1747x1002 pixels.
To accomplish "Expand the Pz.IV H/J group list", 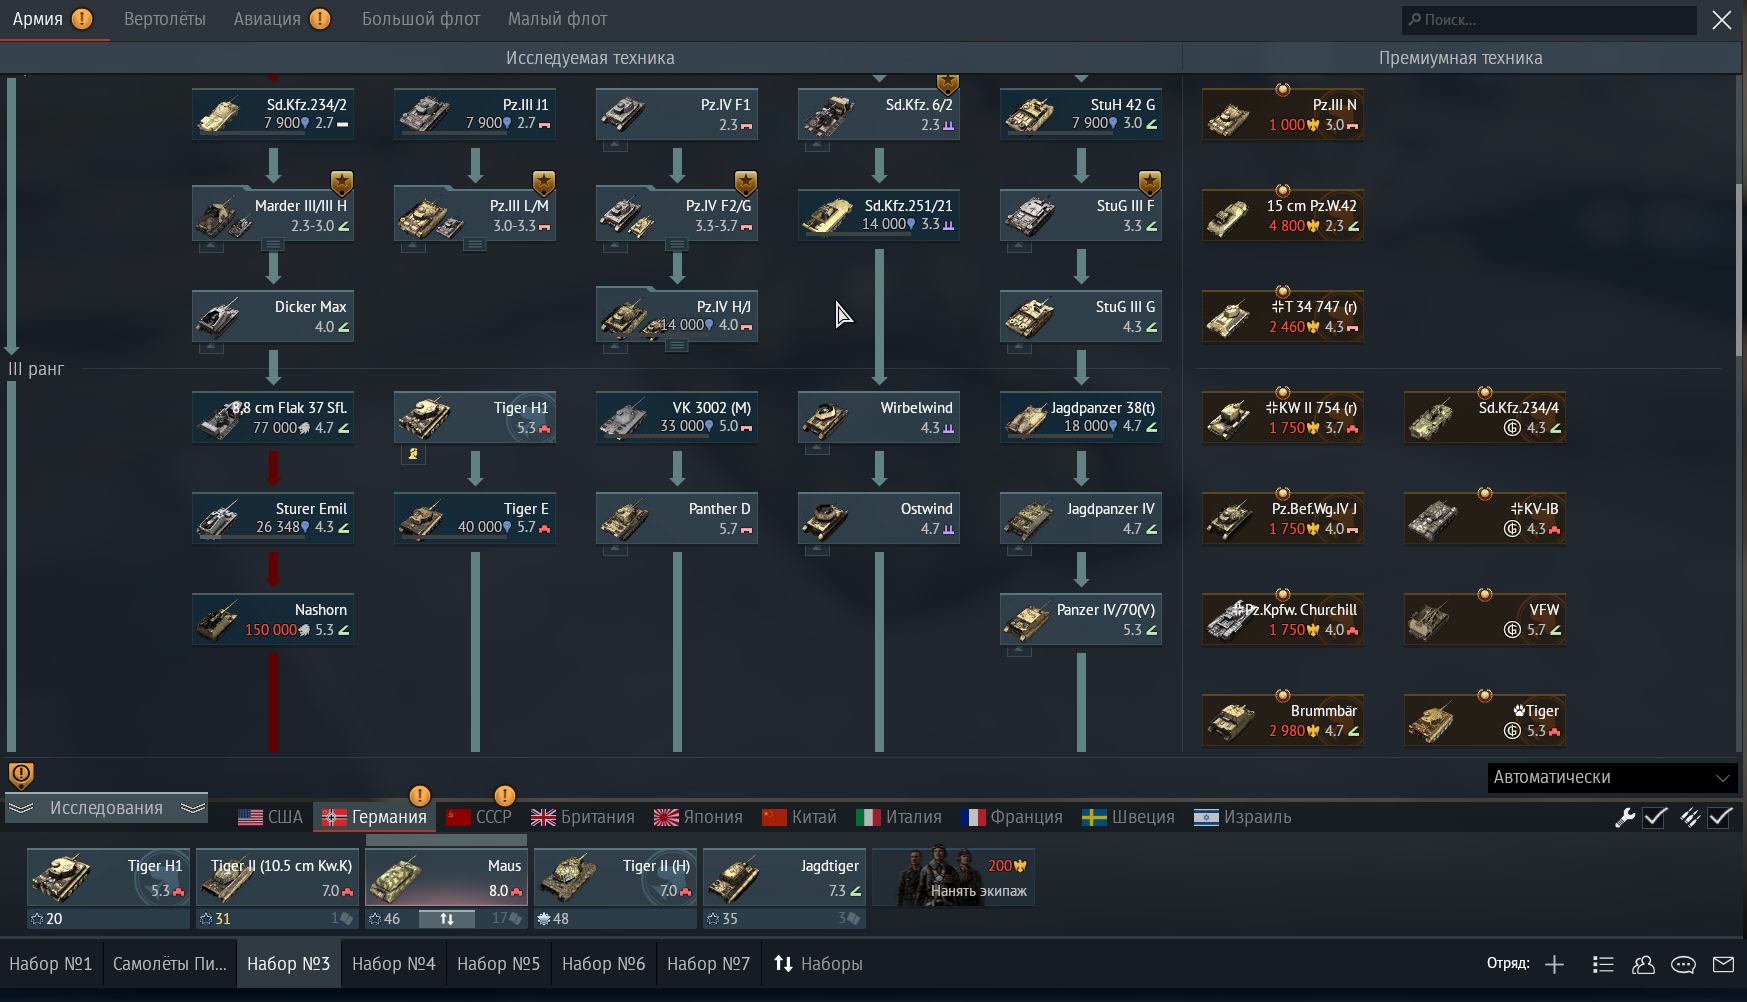I will (677, 346).
